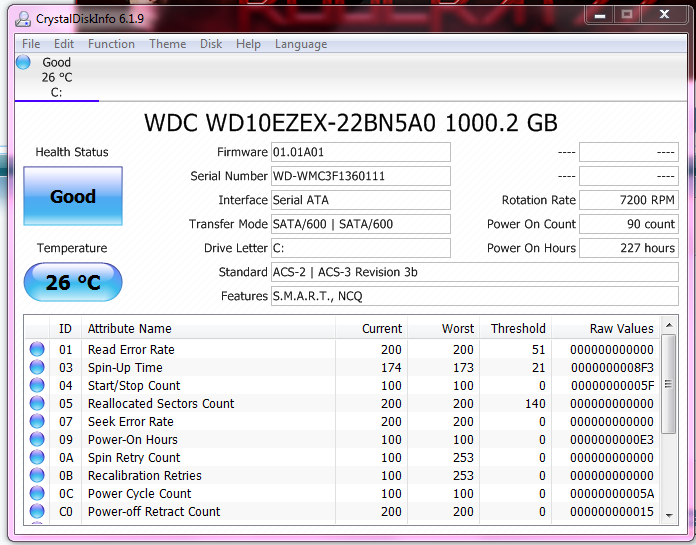Screen dimensions: 696x545
Task: Open the Language menu
Action: point(301,44)
